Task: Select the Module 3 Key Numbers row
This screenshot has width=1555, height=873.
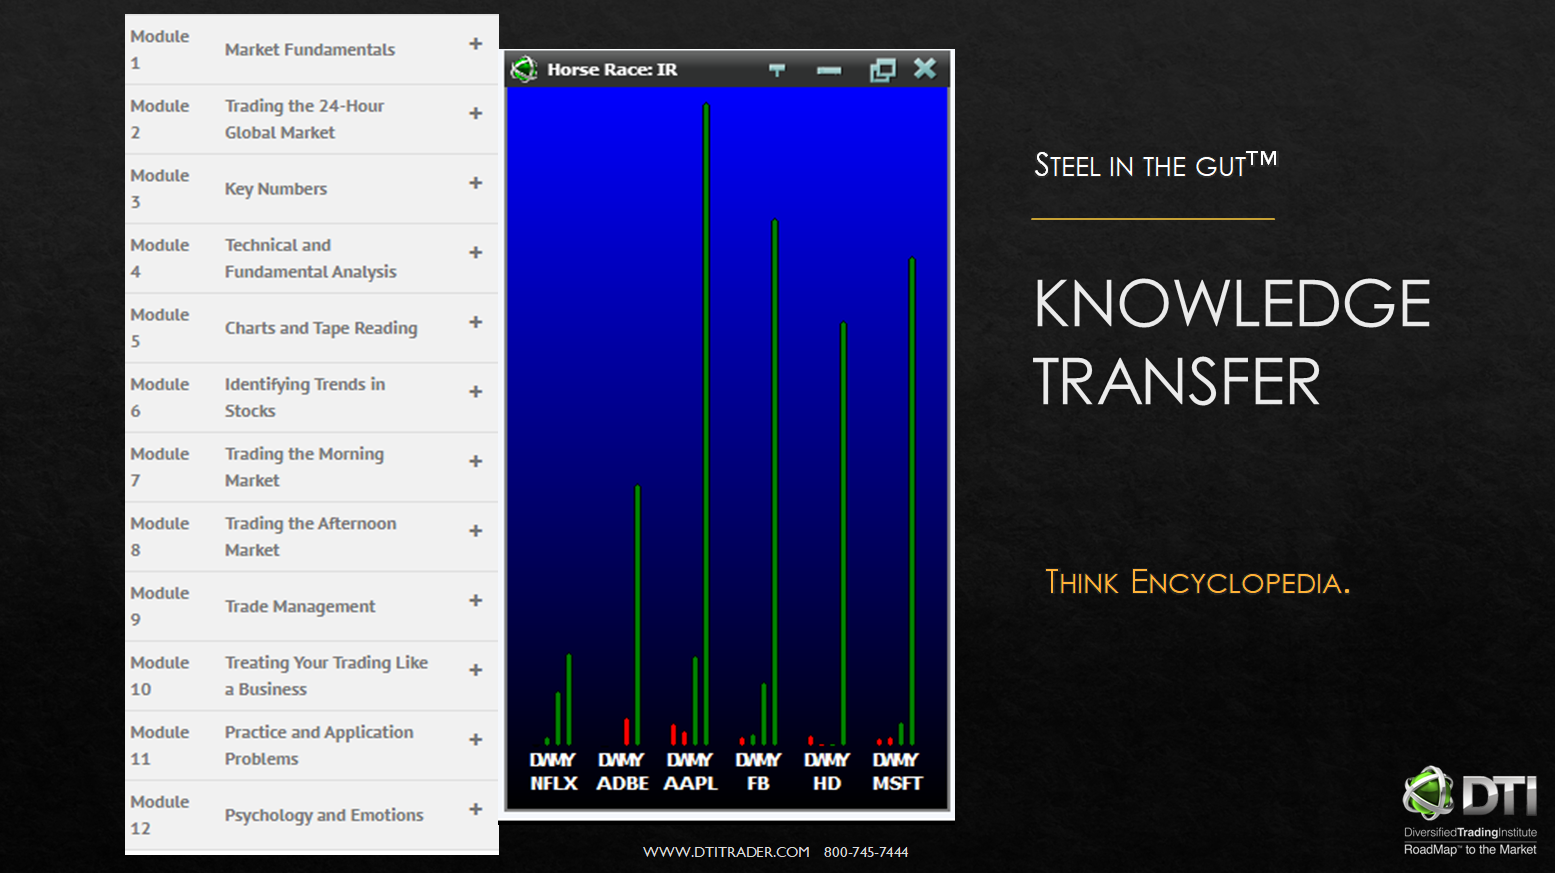Action: (310, 188)
